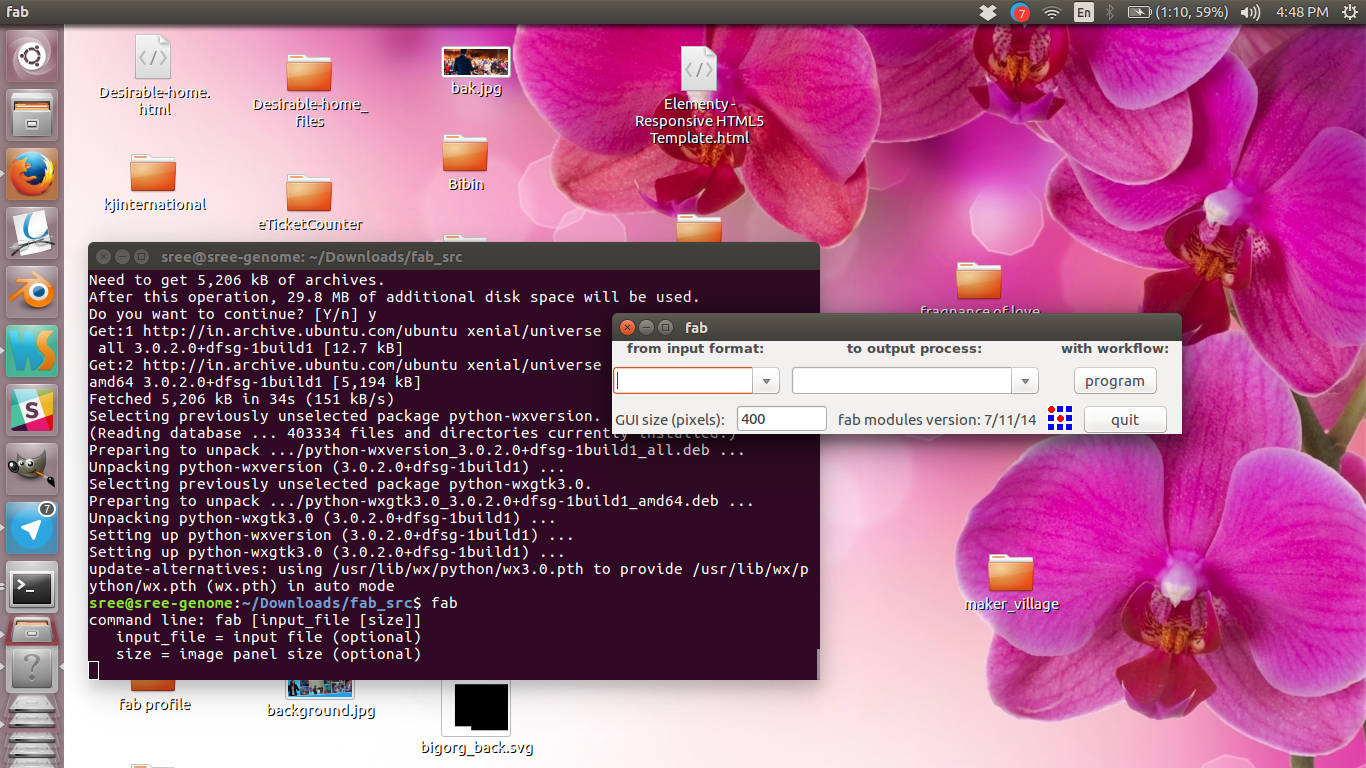Select background.jpg file on desktop

321,698
